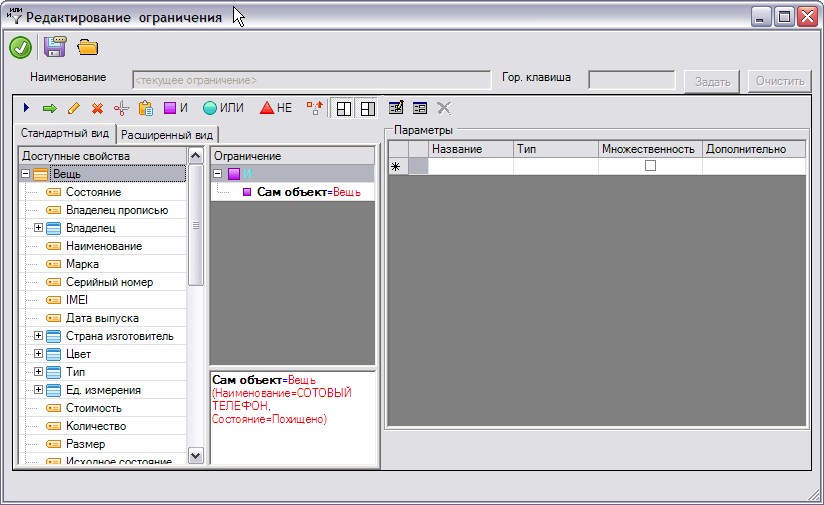Expand the Тип tree node
This screenshot has width=824, height=505.
click(x=38, y=372)
